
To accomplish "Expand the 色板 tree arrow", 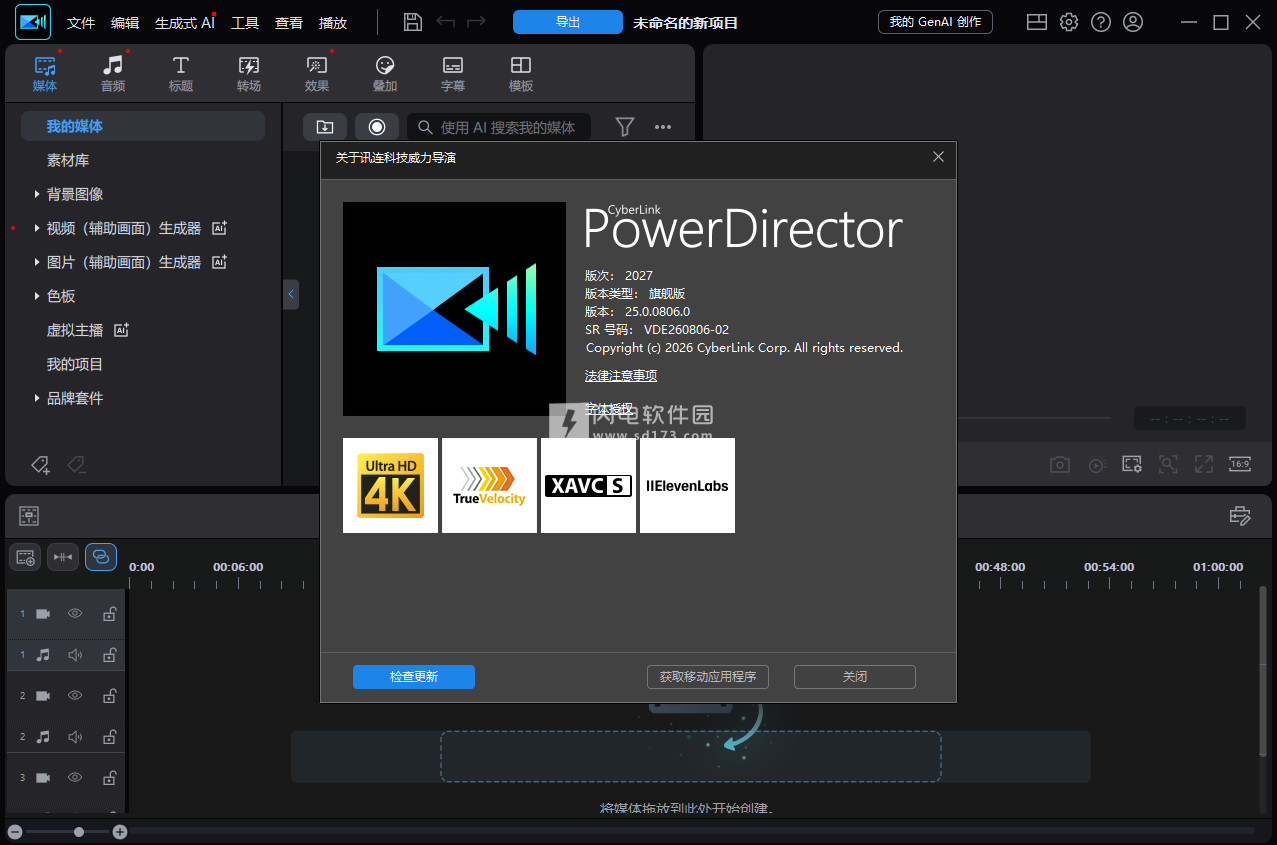I will coord(37,296).
